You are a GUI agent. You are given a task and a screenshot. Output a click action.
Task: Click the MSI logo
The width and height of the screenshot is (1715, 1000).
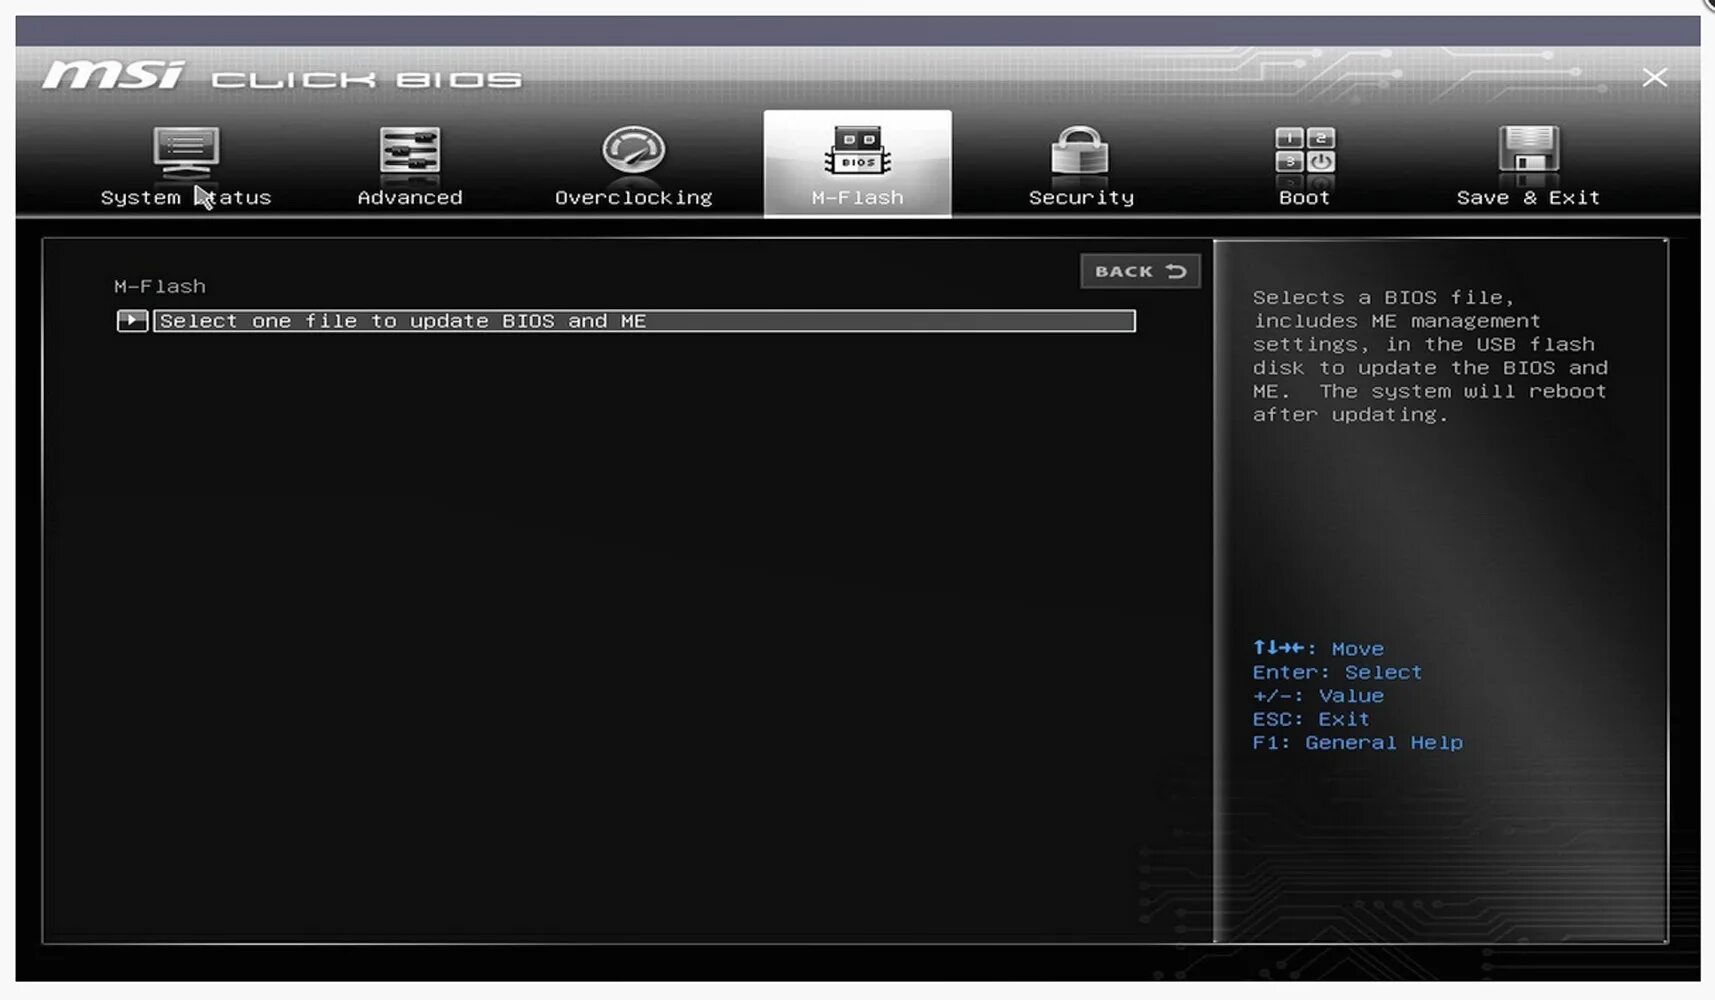[113, 76]
